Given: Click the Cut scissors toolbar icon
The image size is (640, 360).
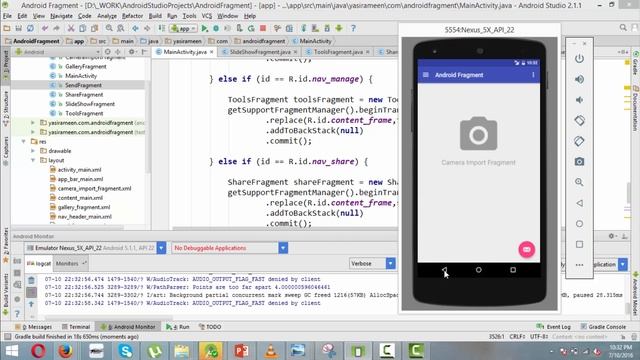Looking at the screenshot, I should pos(71,29).
